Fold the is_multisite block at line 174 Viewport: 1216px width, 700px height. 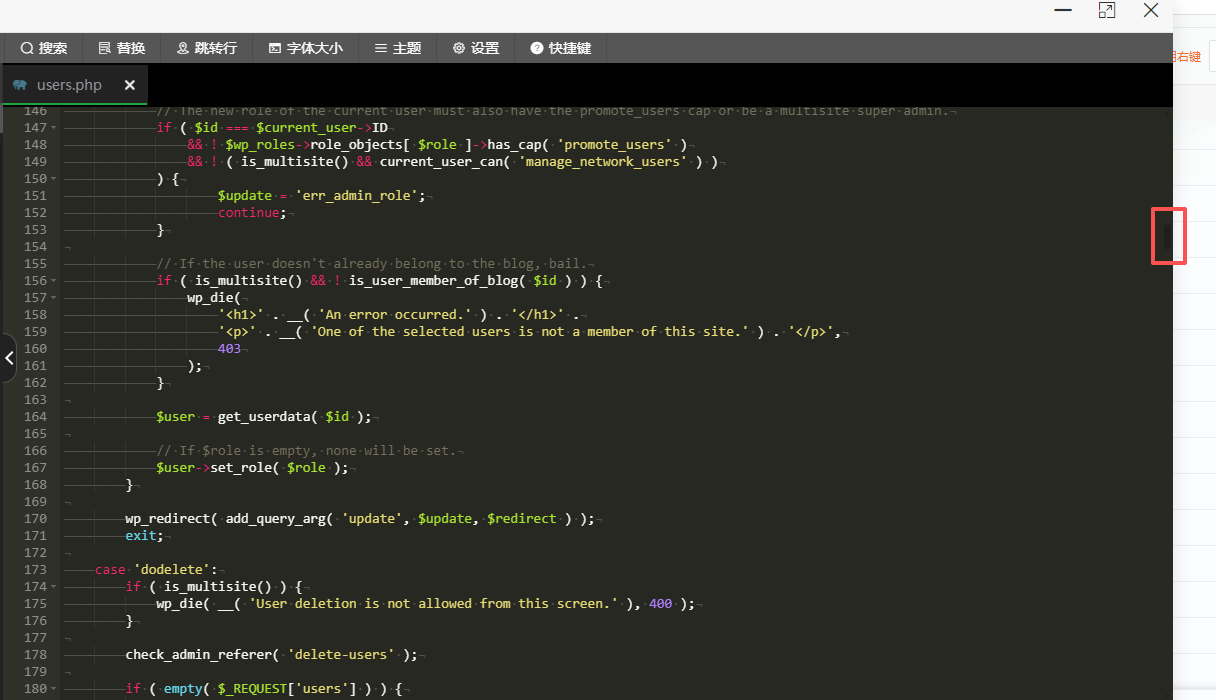click(x=54, y=587)
